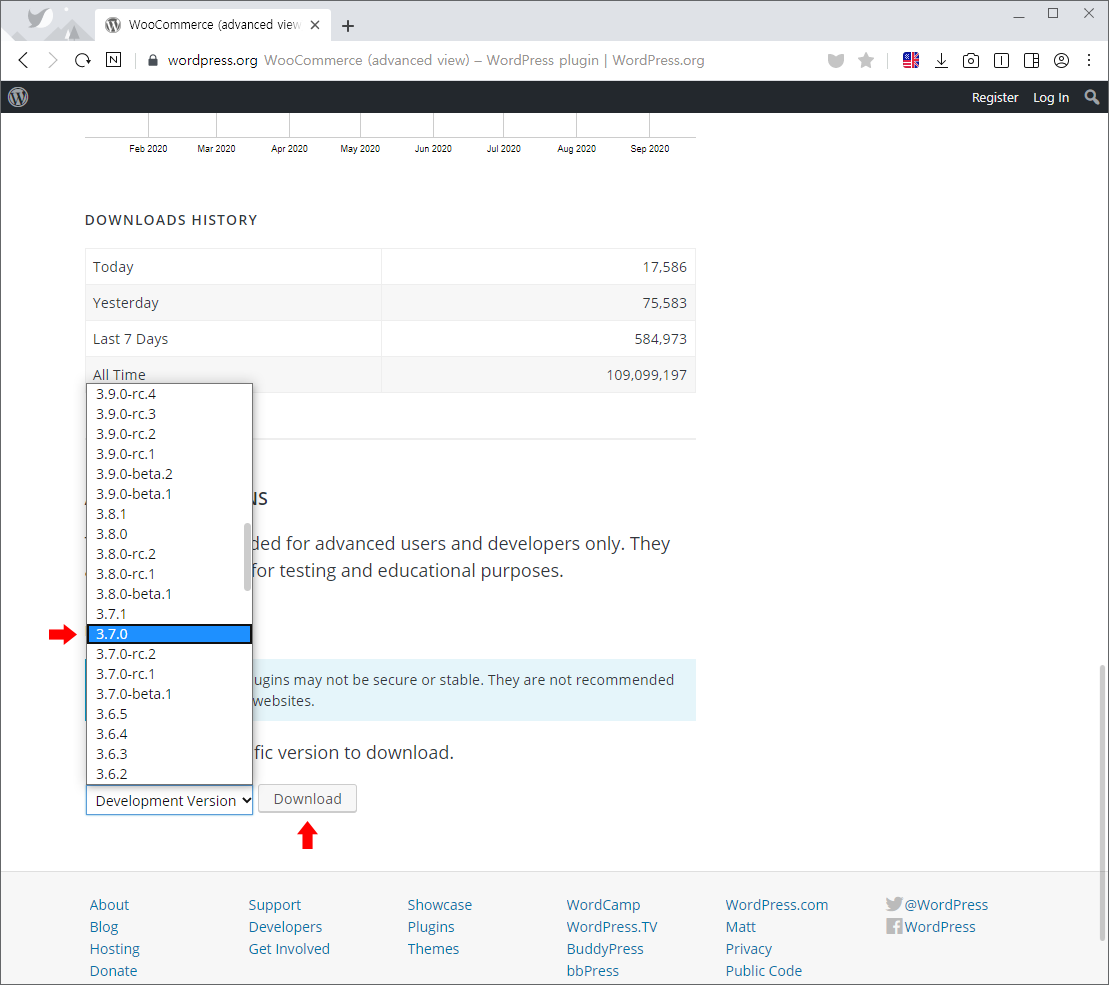Open the Showcase footer link
The height and width of the screenshot is (985, 1109).
439,904
